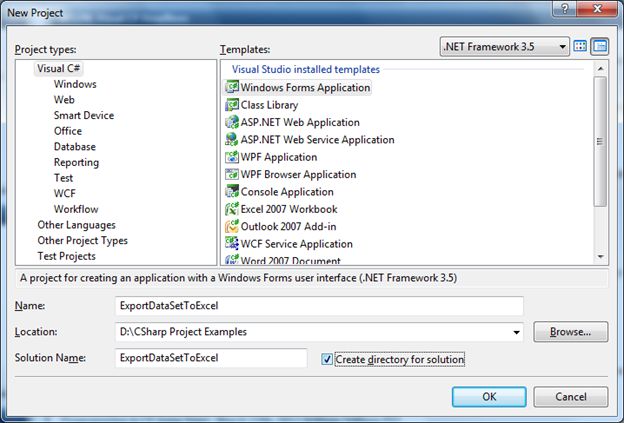This screenshot has height=423, width=624.
Task: Click the Console Application template icon
Action: [232, 191]
